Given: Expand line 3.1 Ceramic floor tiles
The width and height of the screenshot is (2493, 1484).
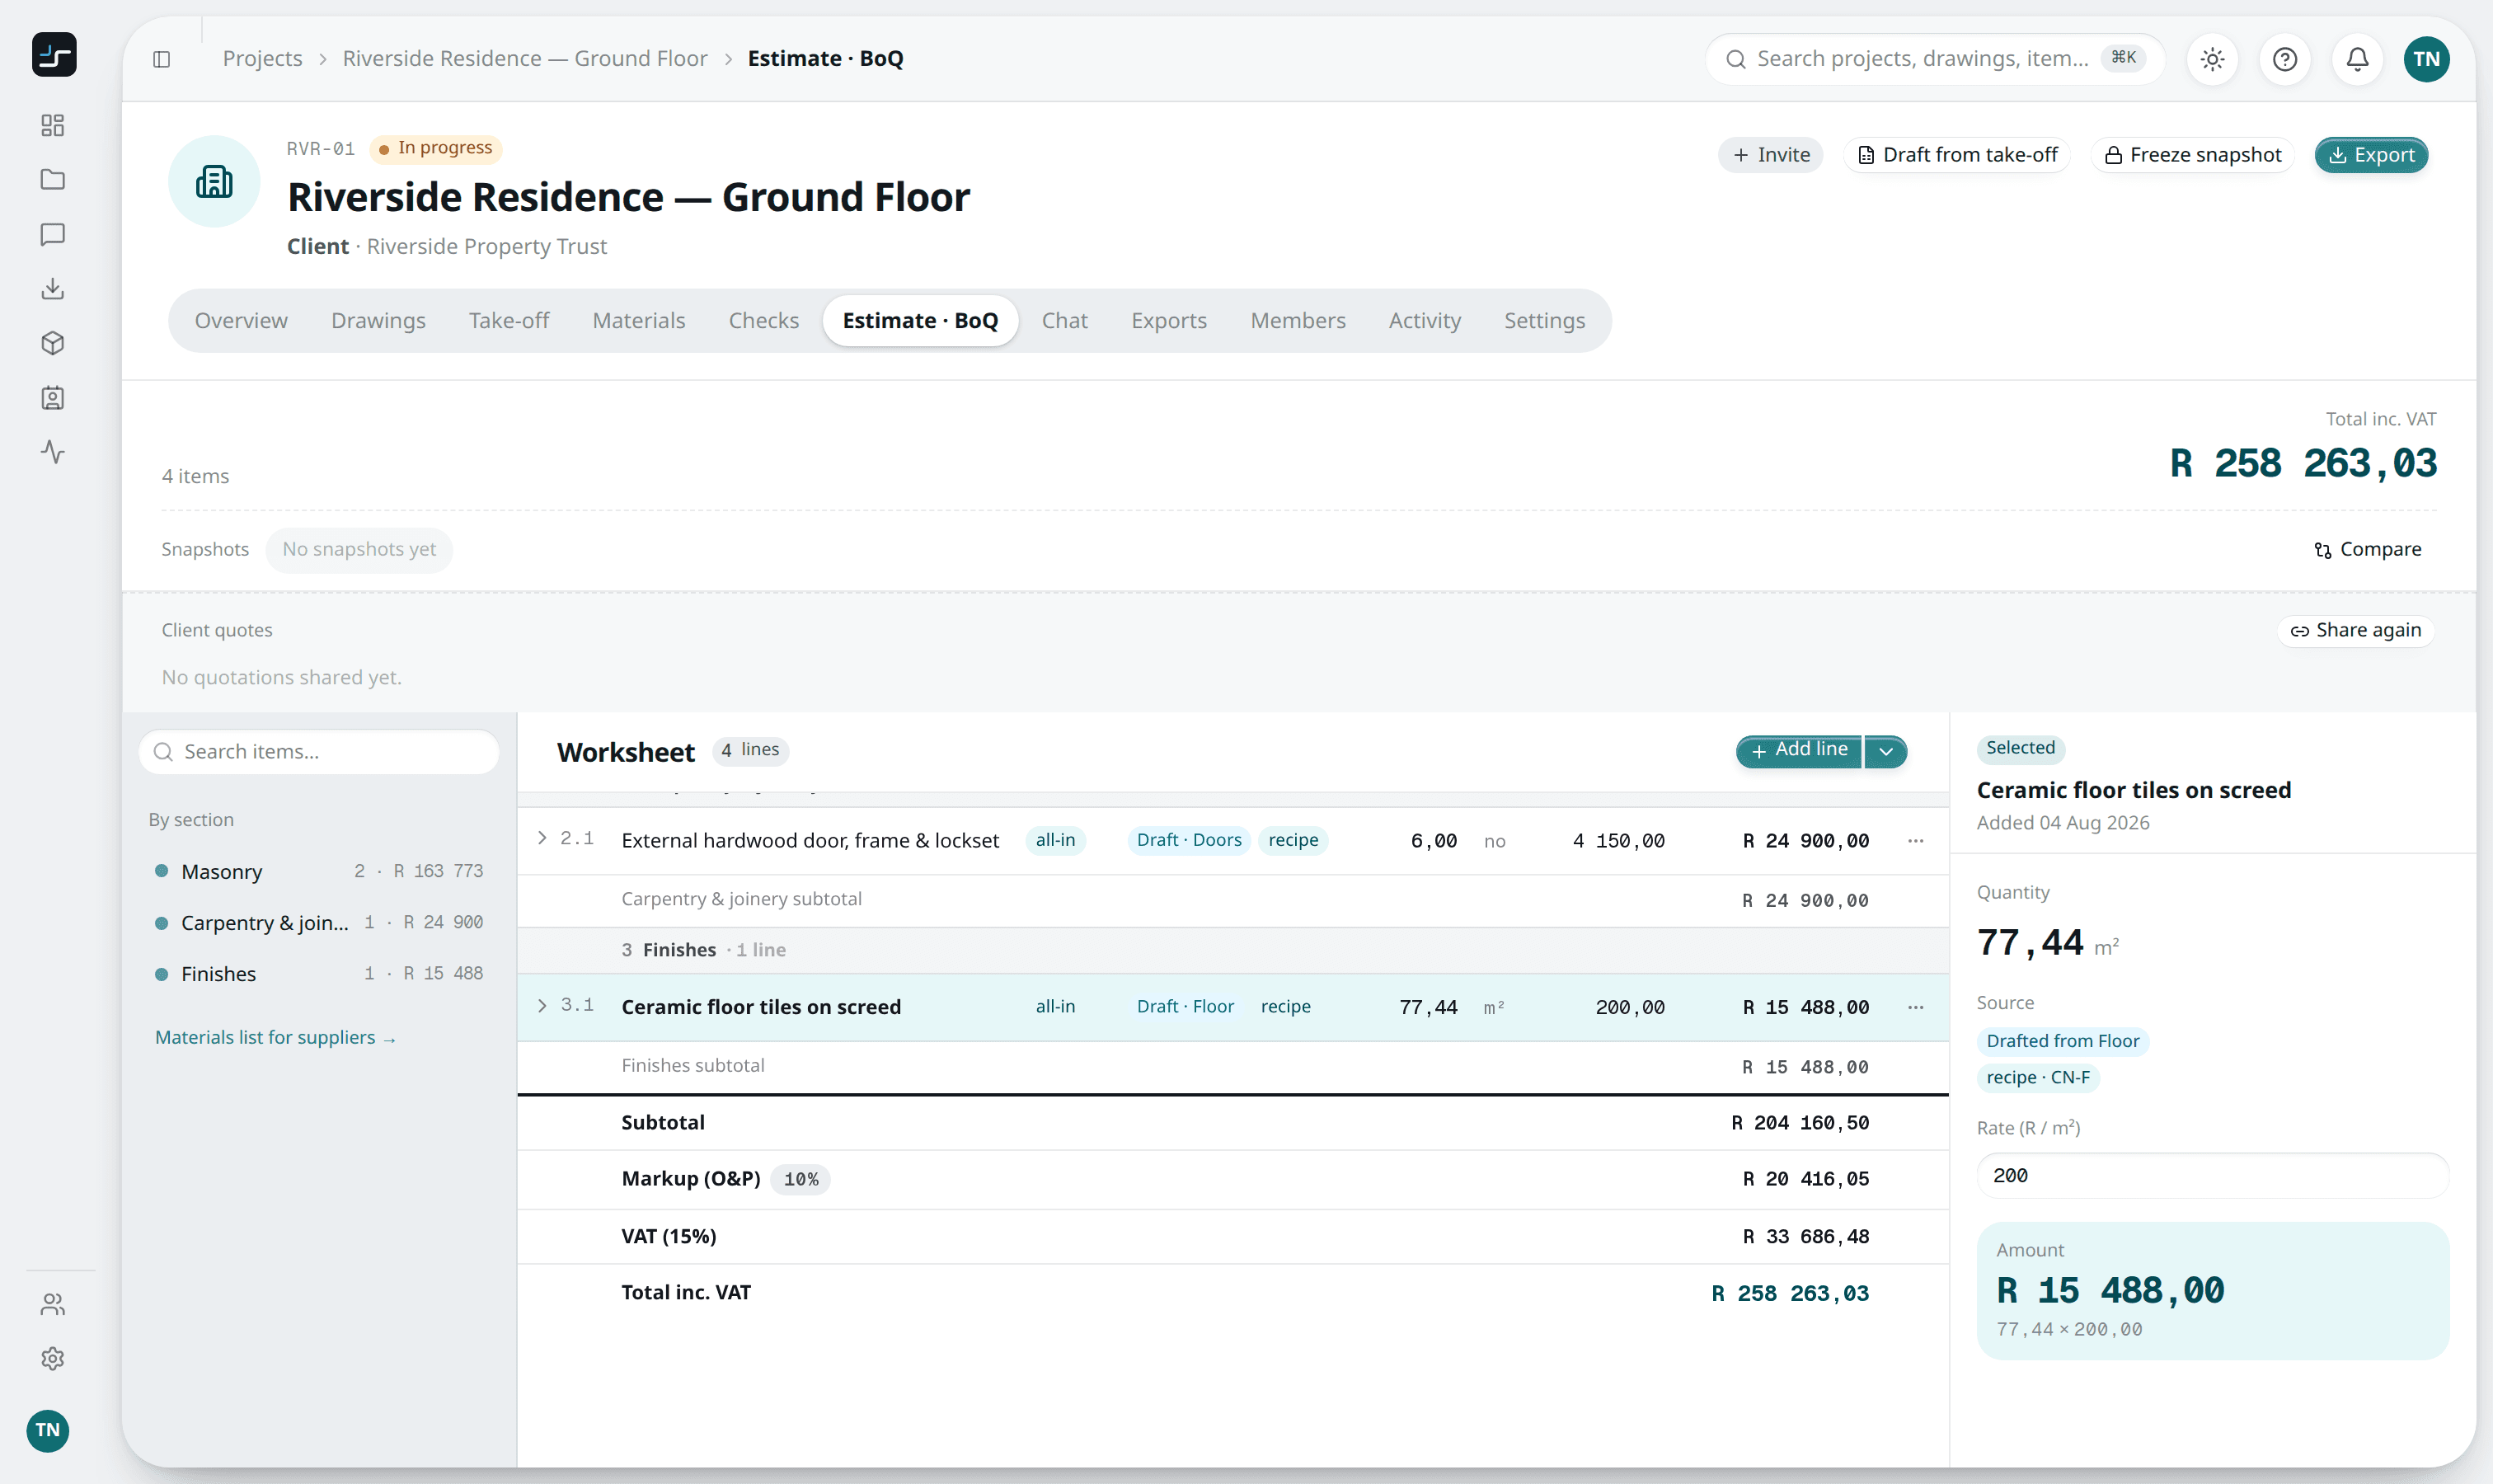Looking at the screenshot, I should tap(542, 1005).
